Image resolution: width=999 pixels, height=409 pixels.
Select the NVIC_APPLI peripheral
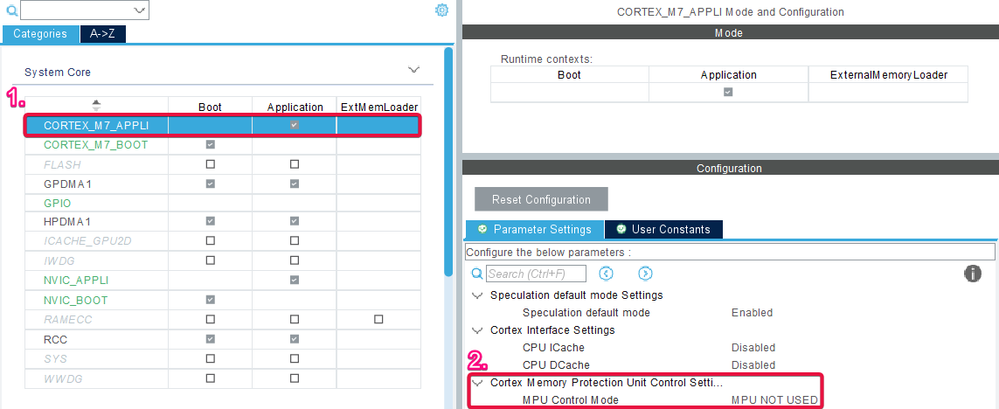click(x=77, y=280)
